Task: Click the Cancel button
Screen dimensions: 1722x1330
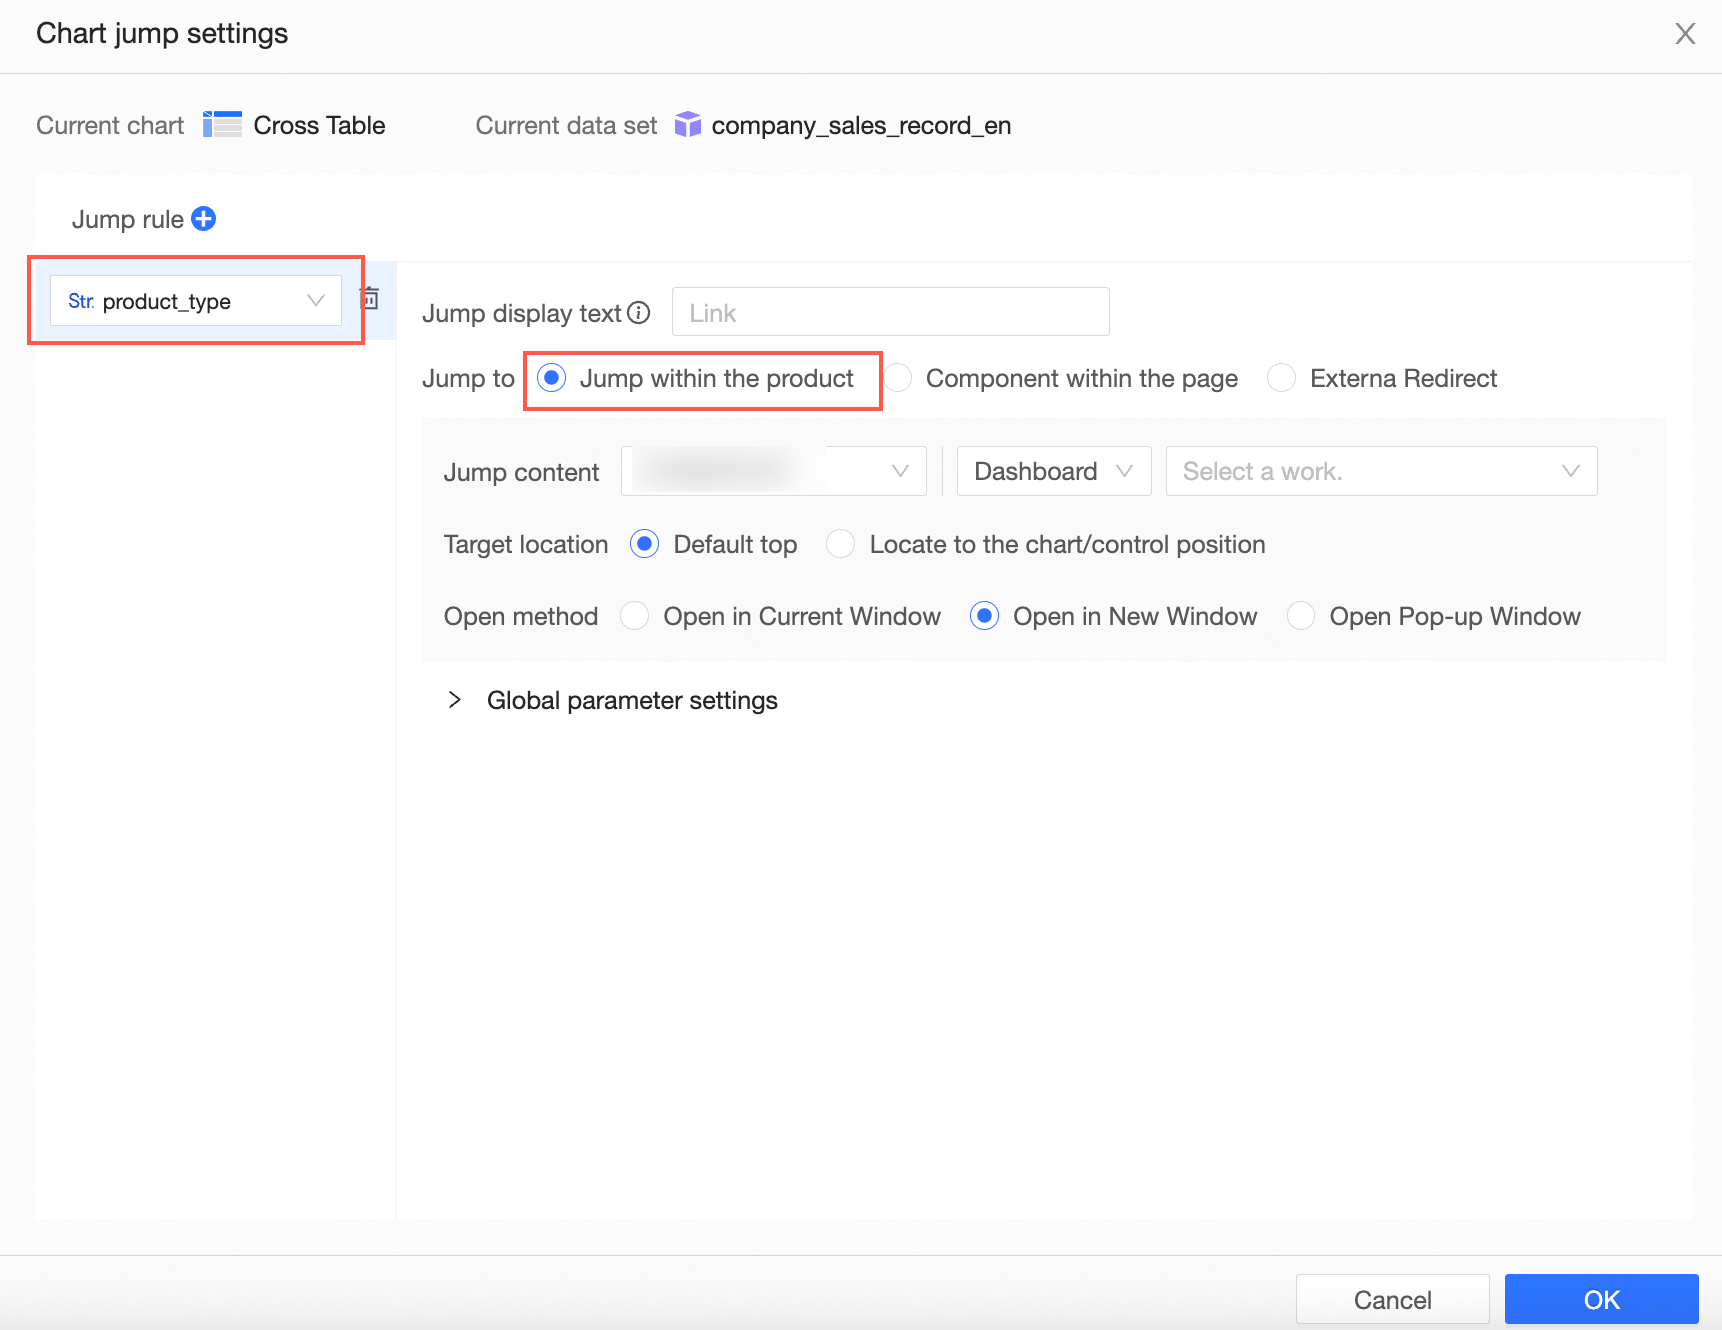Action: 1392,1299
